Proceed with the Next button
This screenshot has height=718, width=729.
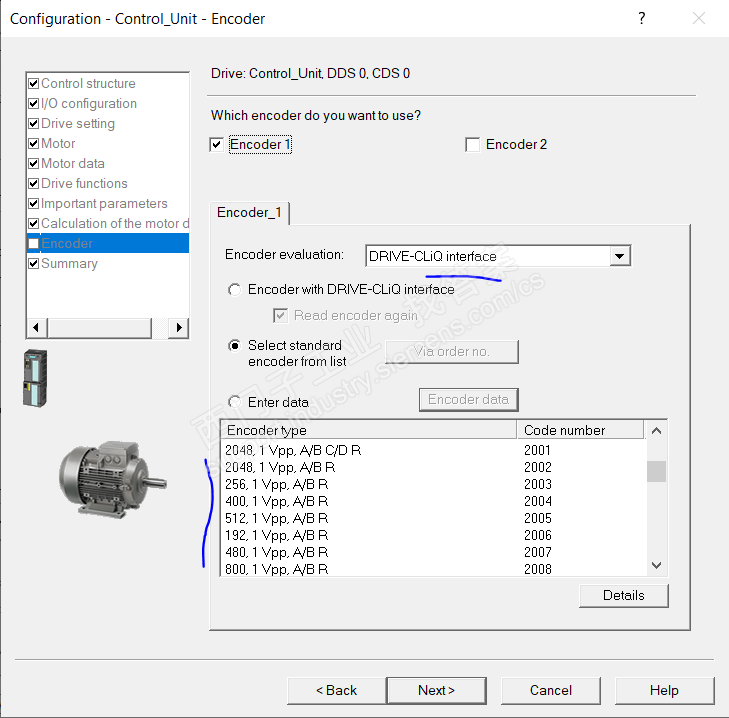(437, 691)
